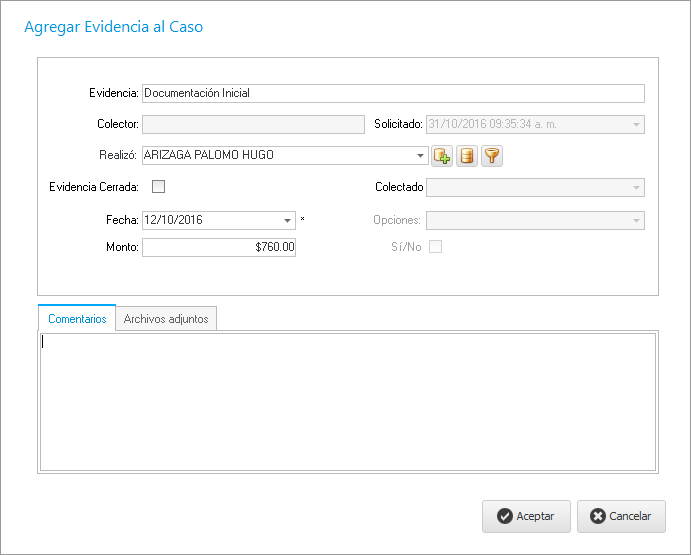This screenshot has height=555, width=691.
Task: Expand the Solicitado date dropdown
Action: [635, 125]
